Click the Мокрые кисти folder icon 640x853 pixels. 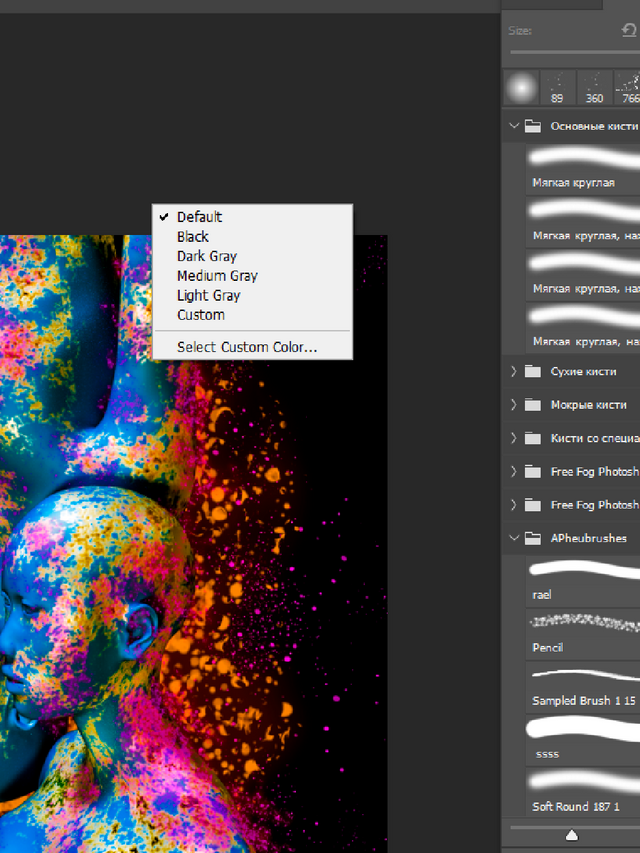pyautogui.click(x=533, y=405)
